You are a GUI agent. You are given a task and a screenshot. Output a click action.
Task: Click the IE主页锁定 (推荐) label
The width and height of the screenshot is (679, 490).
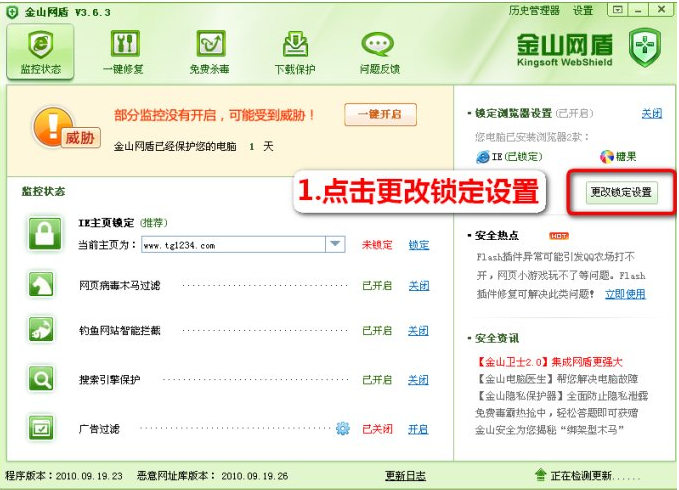click(123, 223)
